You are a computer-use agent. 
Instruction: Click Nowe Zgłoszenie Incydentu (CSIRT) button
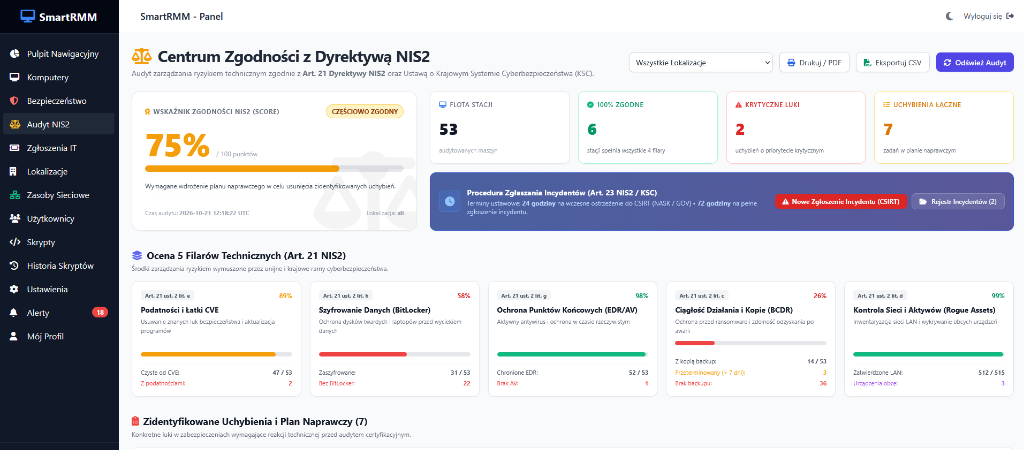click(840, 202)
